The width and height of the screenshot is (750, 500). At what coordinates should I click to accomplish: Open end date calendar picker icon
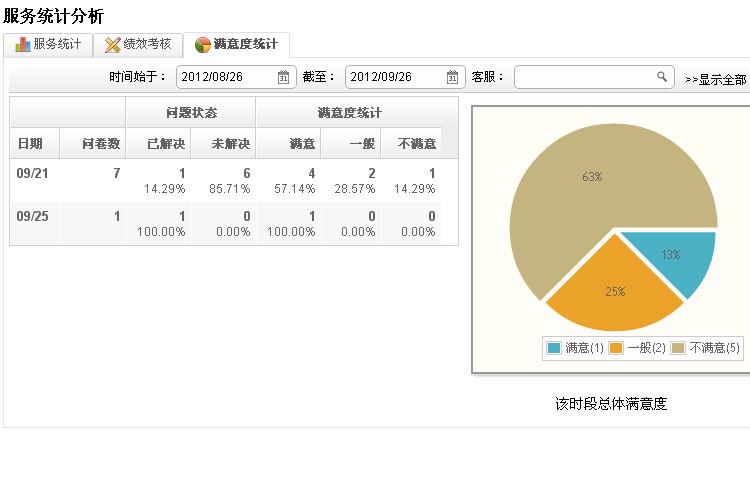pos(452,77)
